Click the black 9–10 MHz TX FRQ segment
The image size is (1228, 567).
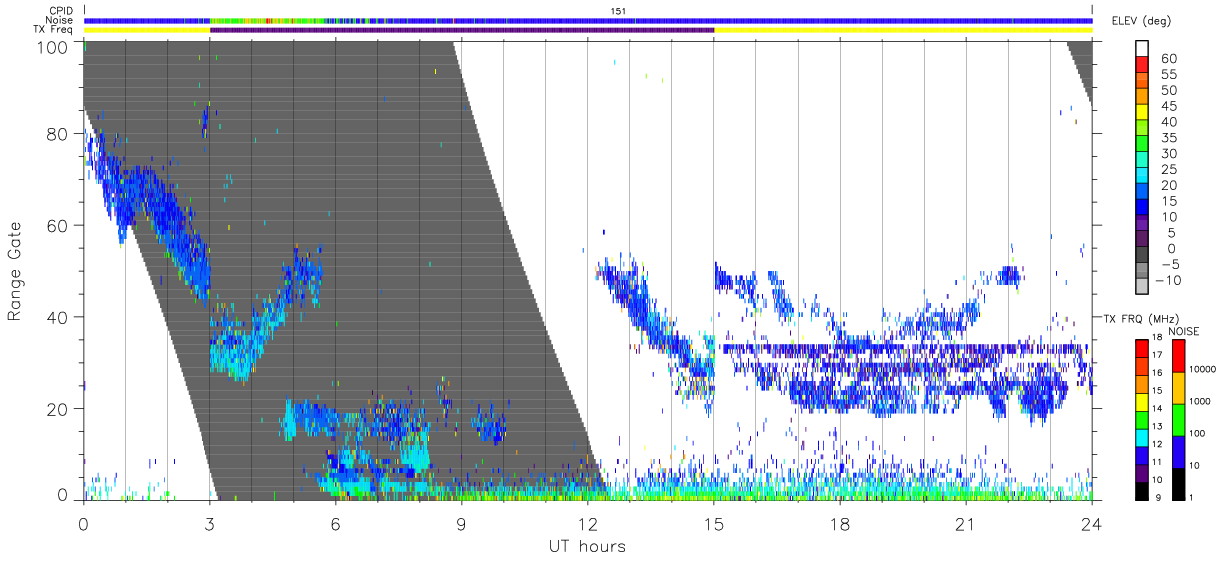pyautogui.click(x=1142, y=491)
